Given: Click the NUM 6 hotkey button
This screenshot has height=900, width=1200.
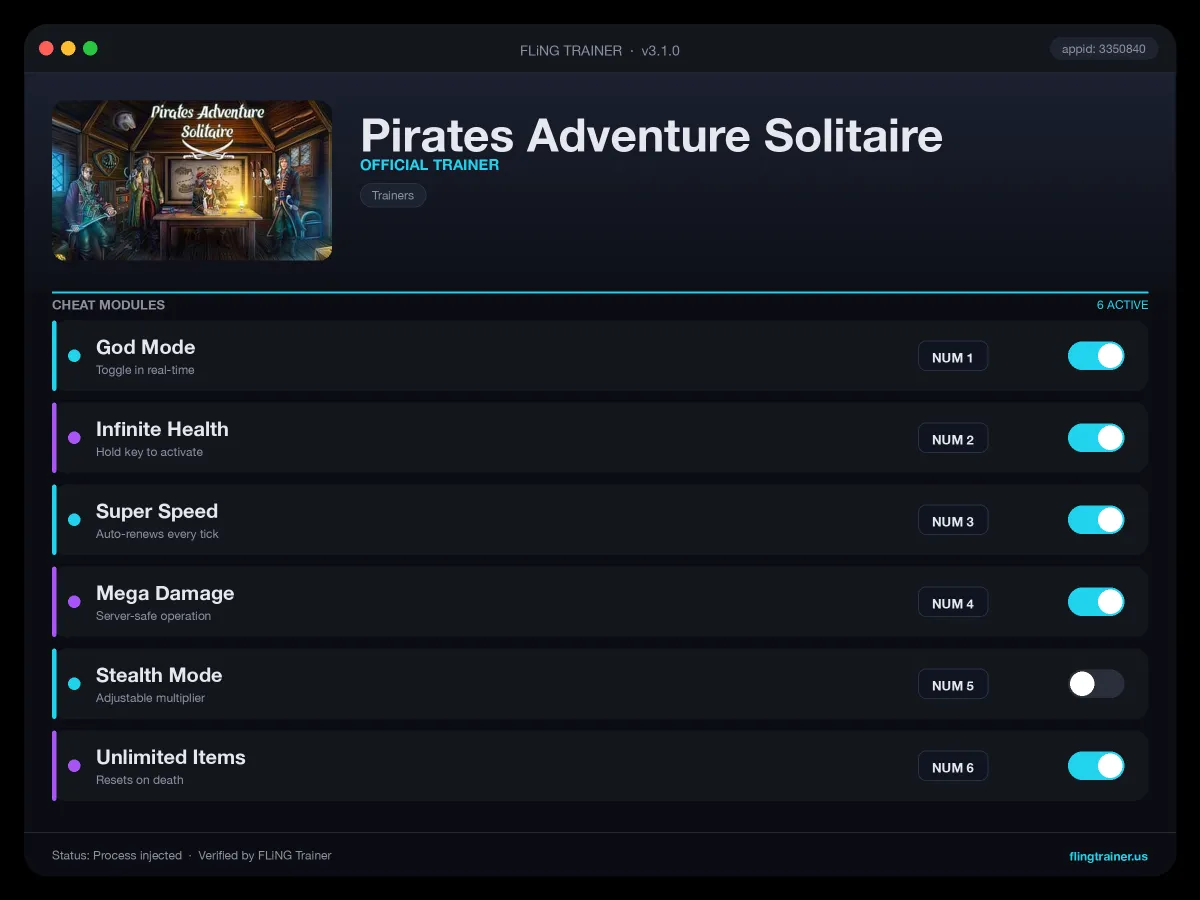Looking at the screenshot, I should [x=953, y=767].
